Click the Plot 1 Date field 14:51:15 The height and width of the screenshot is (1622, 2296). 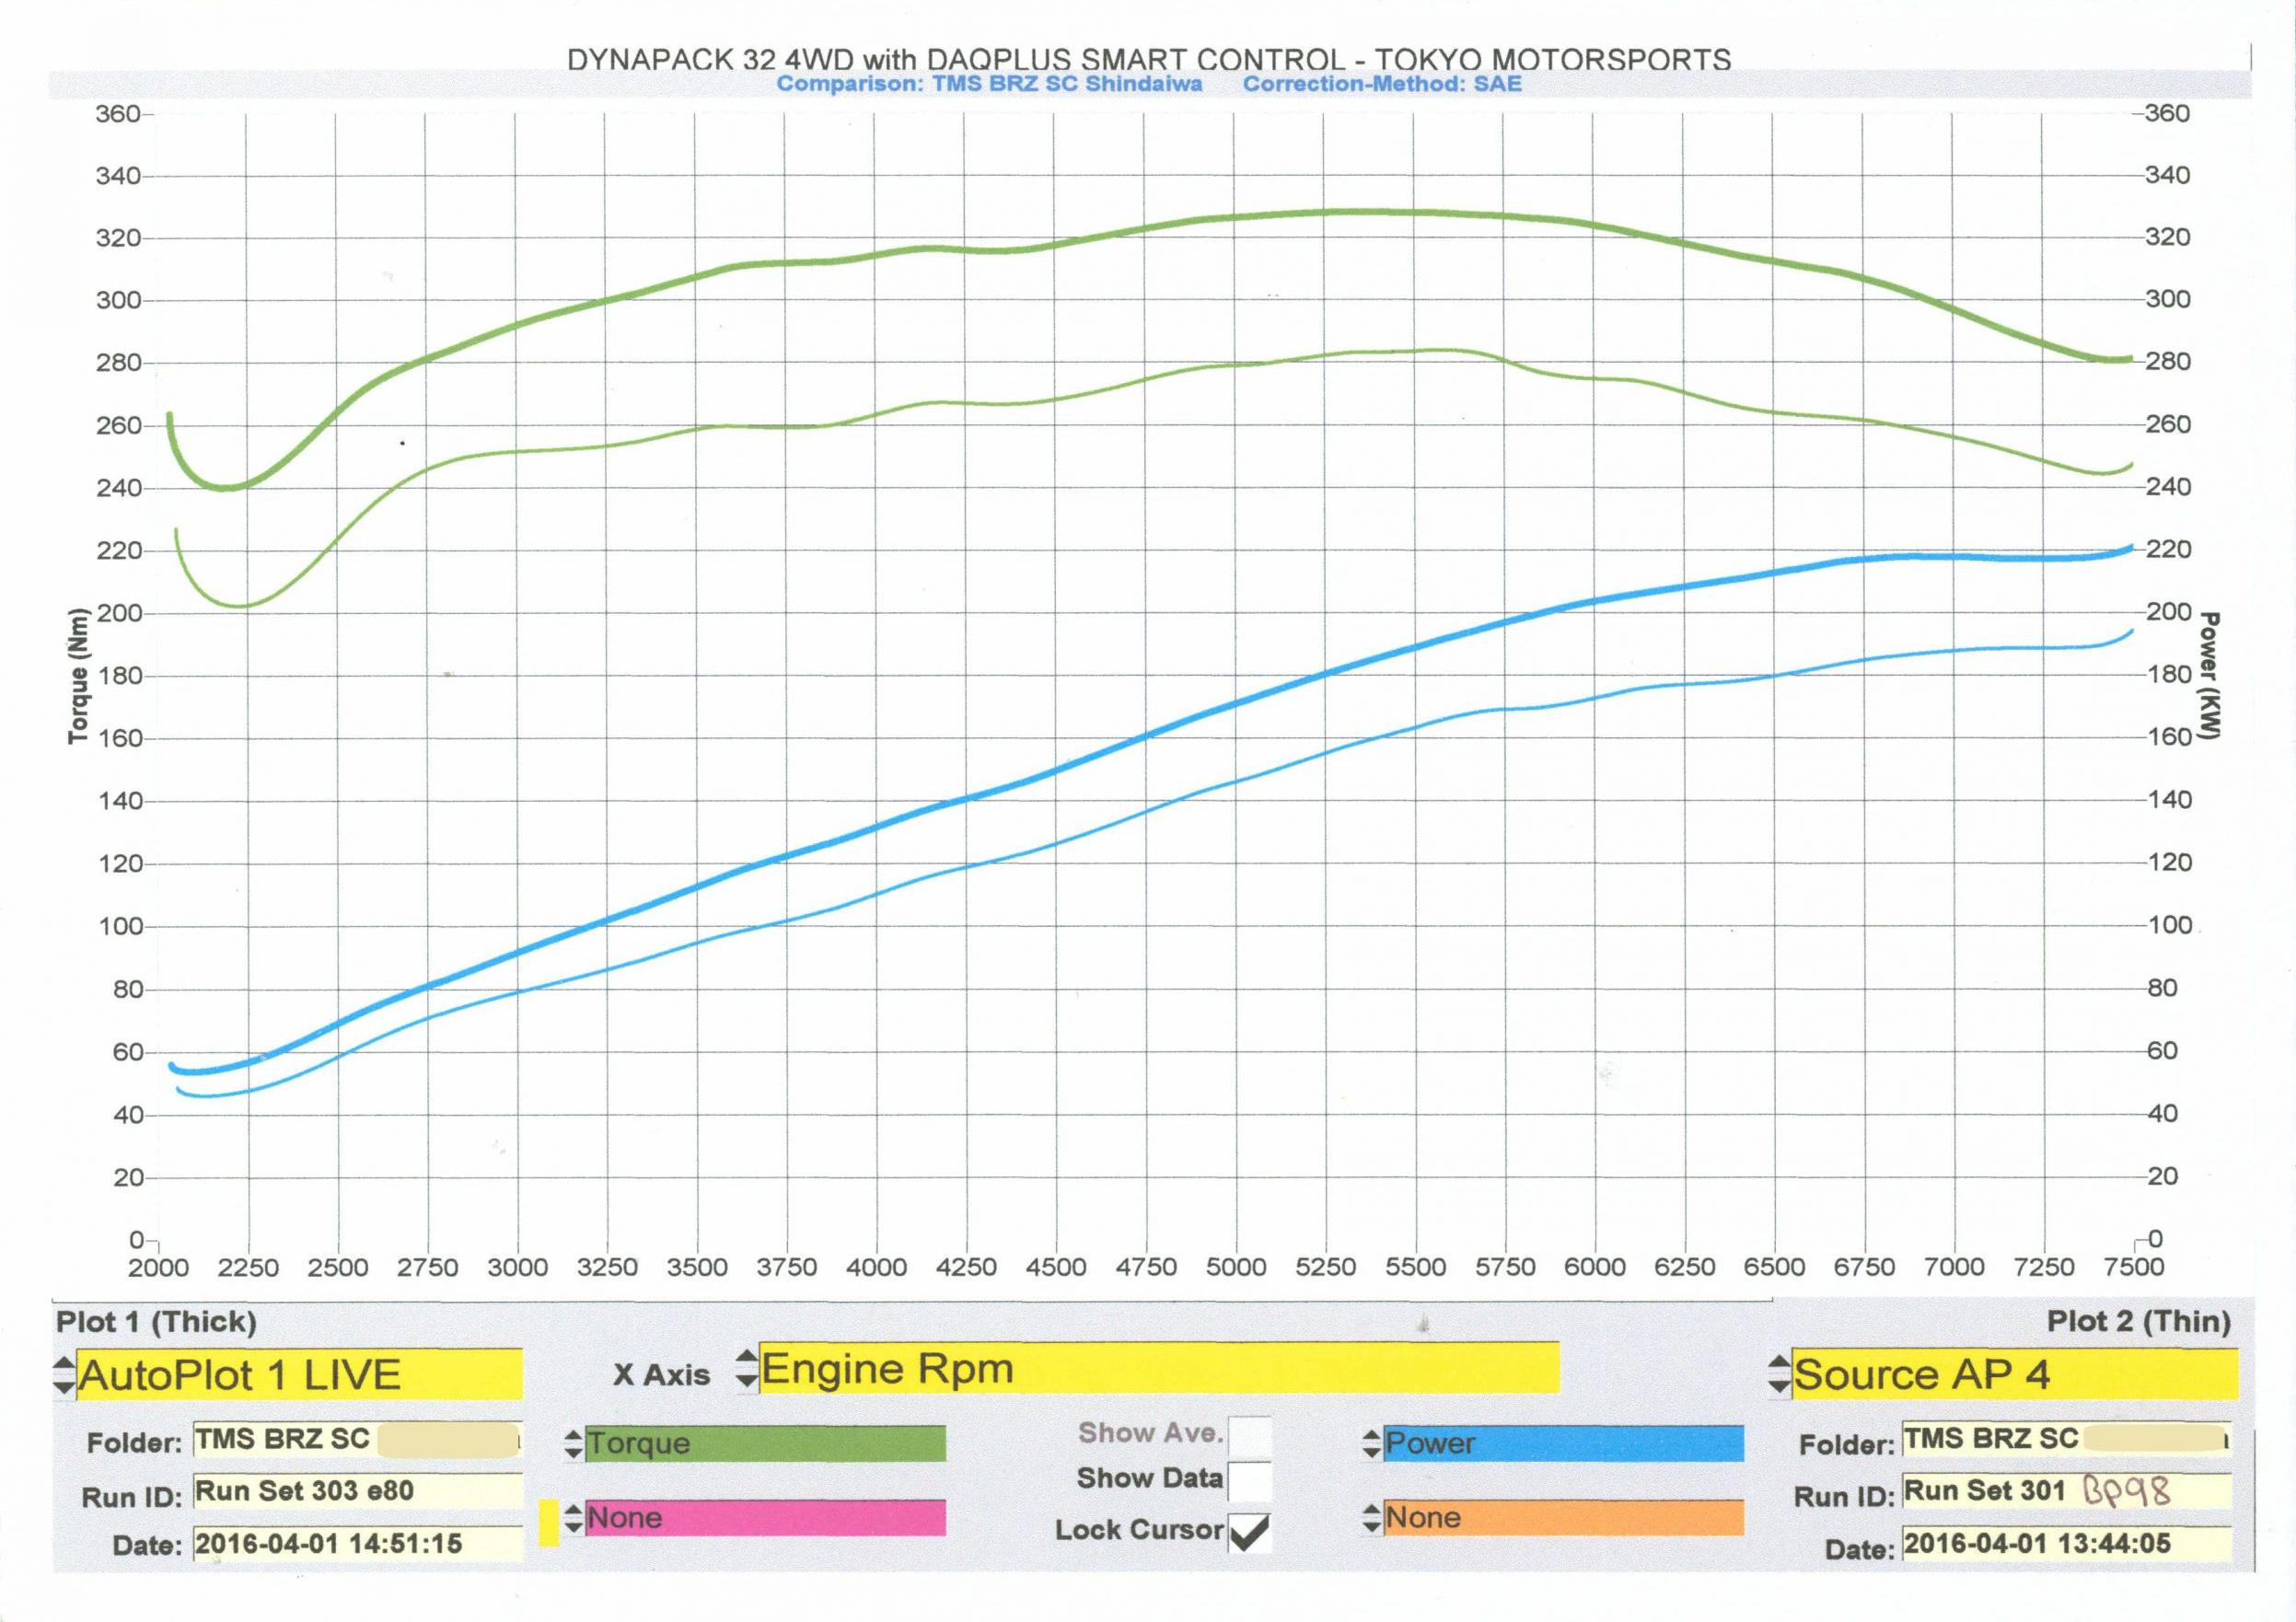(x=357, y=1544)
